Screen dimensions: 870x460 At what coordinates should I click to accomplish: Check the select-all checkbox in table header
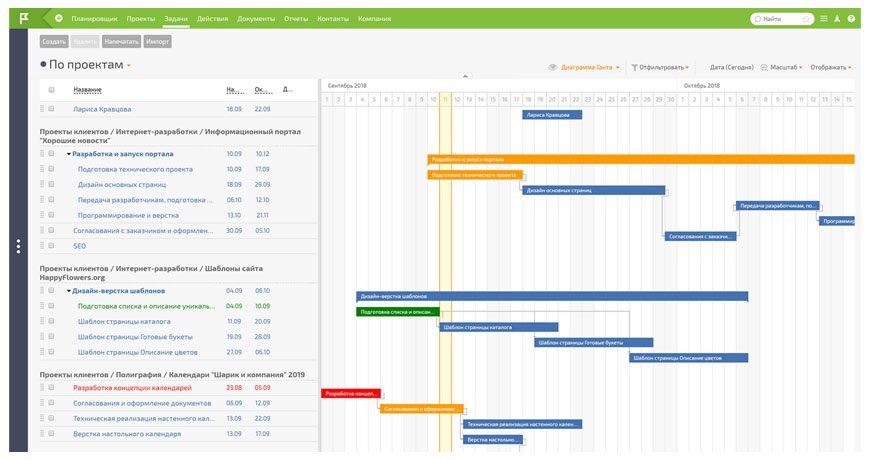tap(51, 89)
